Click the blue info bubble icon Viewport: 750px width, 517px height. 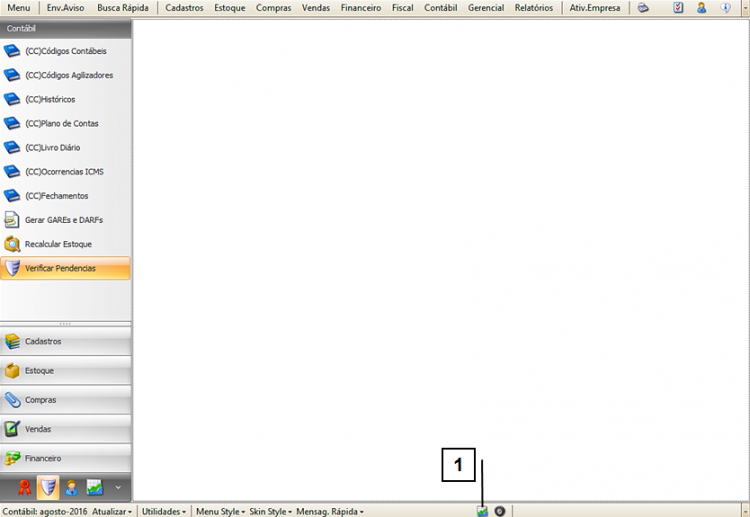[x=725, y=8]
